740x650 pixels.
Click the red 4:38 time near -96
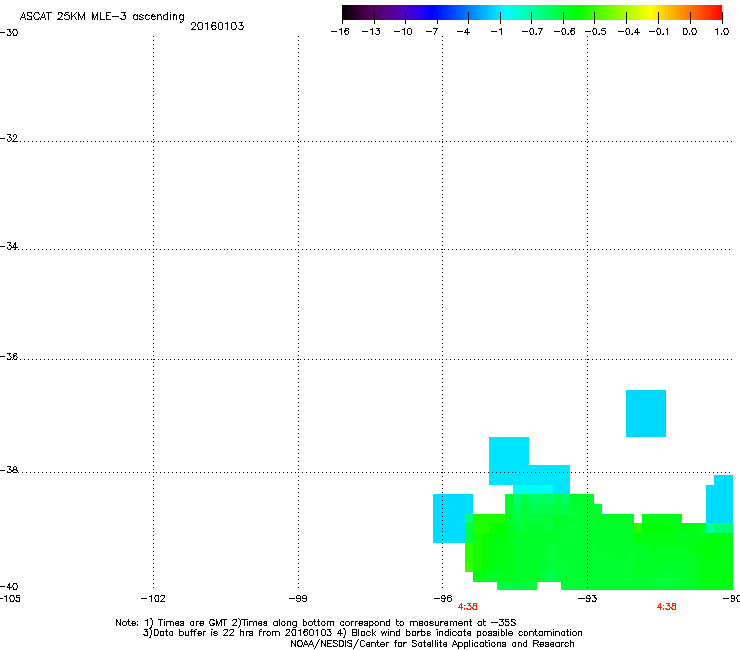468,607
